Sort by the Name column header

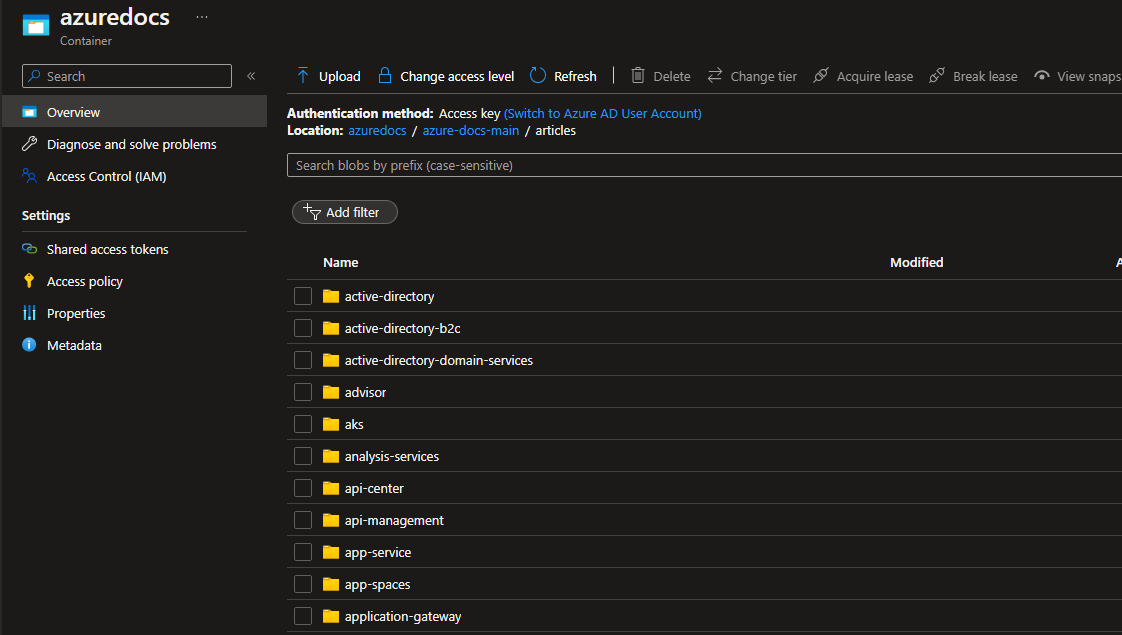click(x=341, y=263)
